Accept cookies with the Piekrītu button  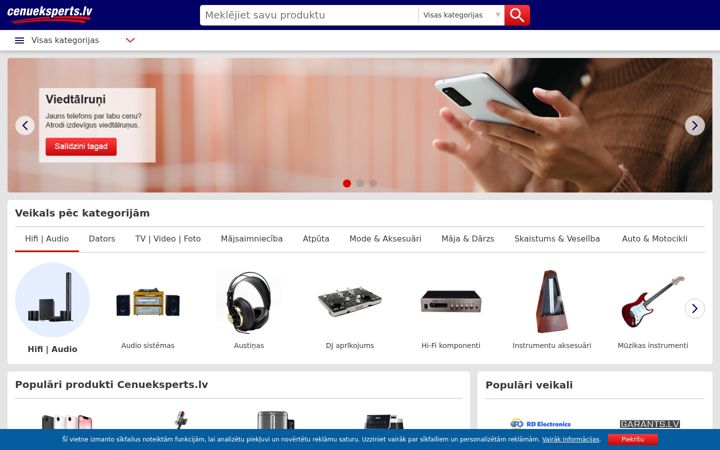click(633, 439)
